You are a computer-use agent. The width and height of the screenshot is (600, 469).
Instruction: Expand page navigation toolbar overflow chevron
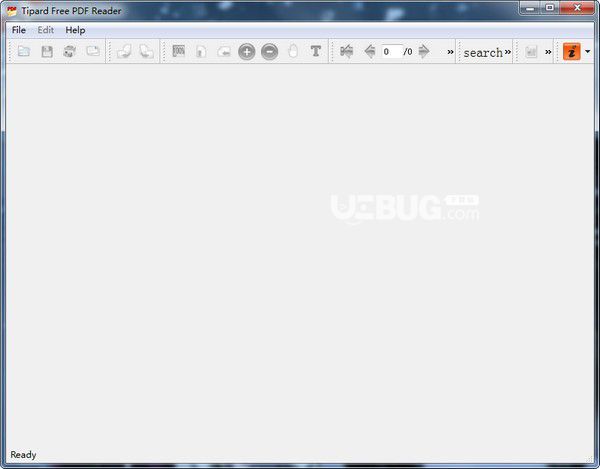[x=450, y=52]
